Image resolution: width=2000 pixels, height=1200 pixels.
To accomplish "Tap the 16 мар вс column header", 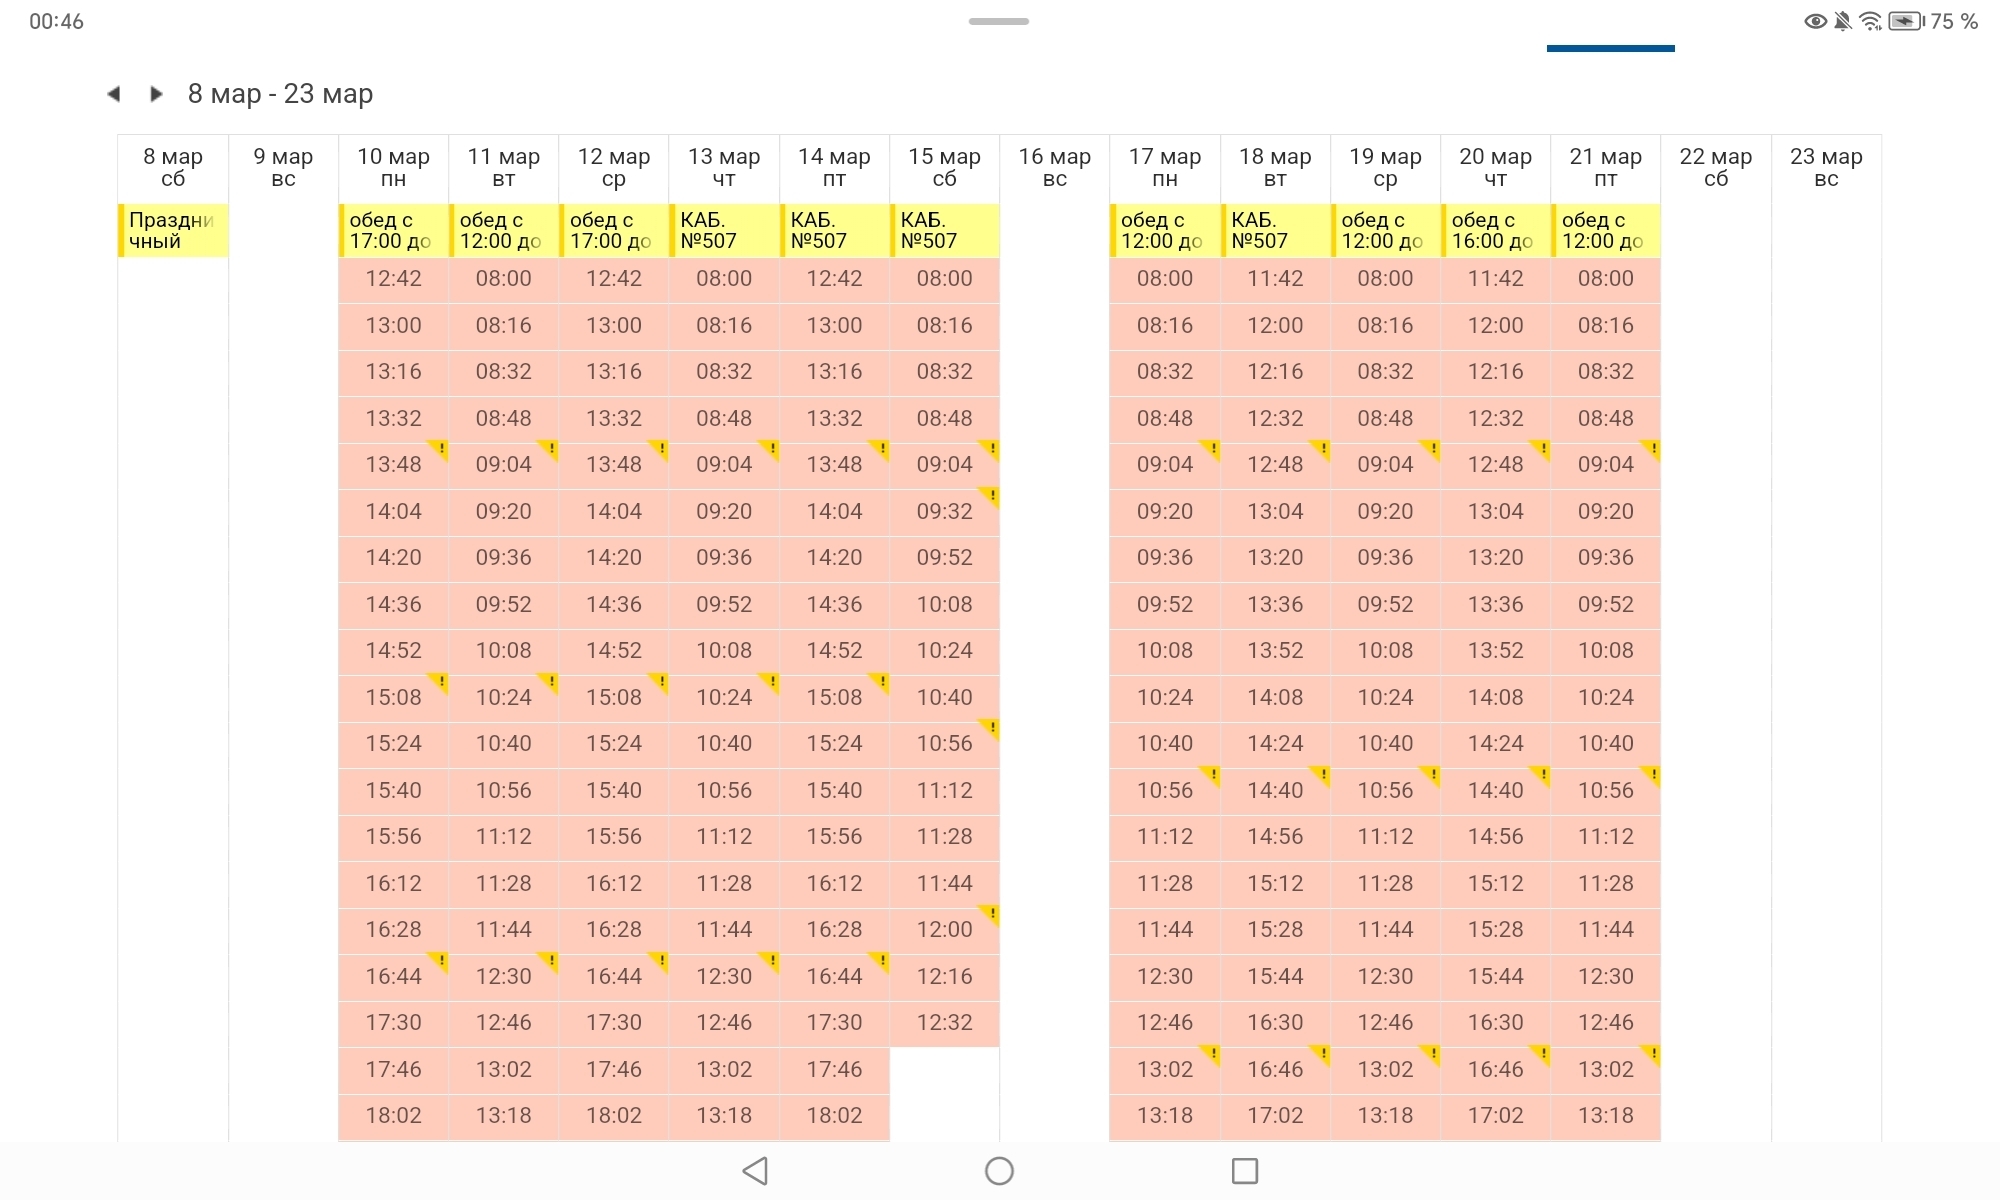I will coord(1054,167).
